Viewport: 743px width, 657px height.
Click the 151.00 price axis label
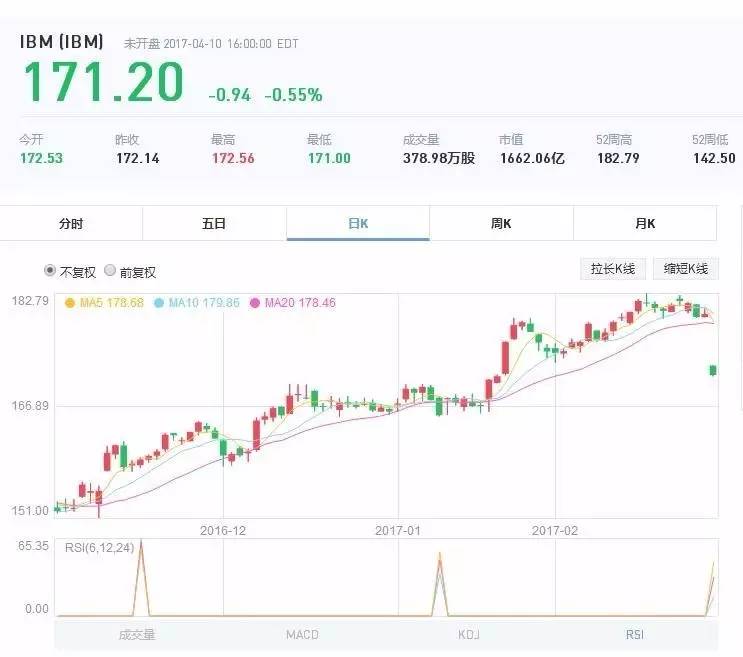click(30, 511)
